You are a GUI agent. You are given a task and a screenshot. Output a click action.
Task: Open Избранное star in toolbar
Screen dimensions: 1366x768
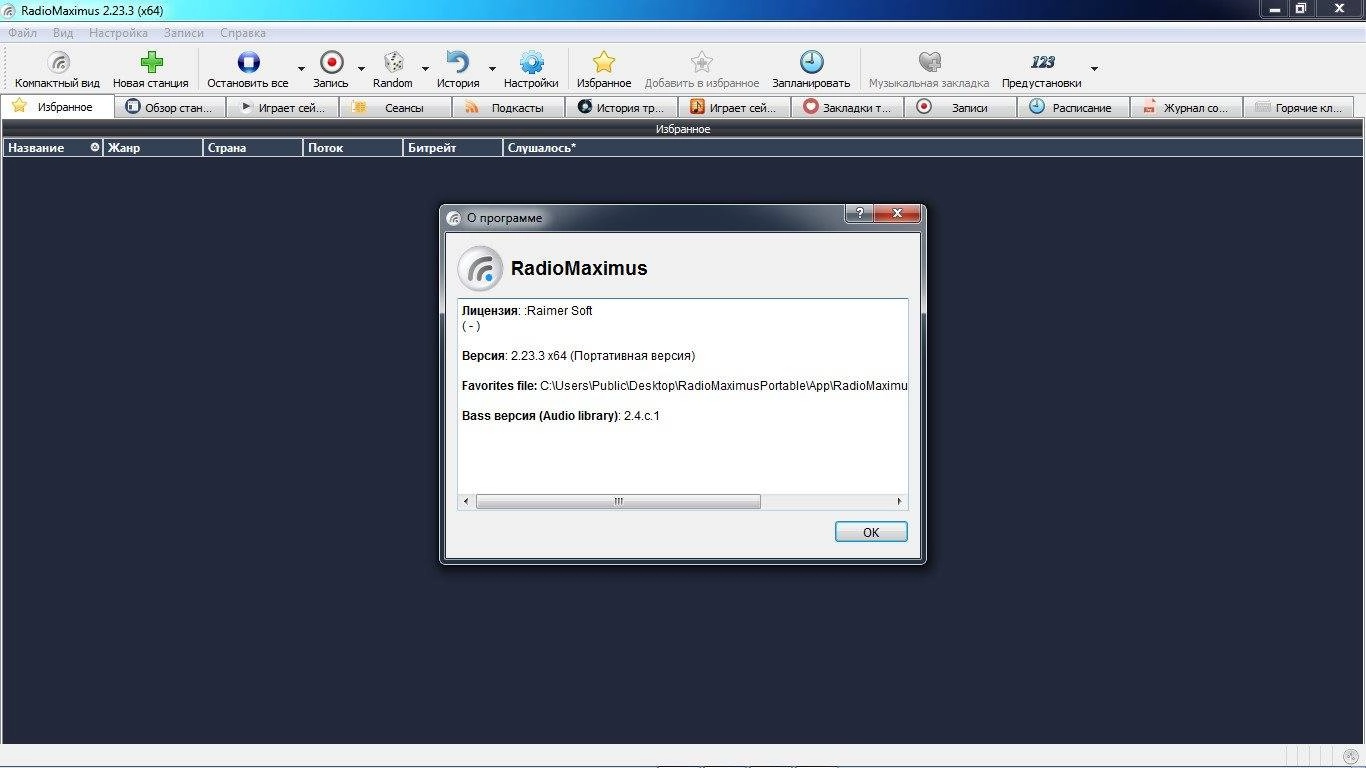tap(604, 70)
